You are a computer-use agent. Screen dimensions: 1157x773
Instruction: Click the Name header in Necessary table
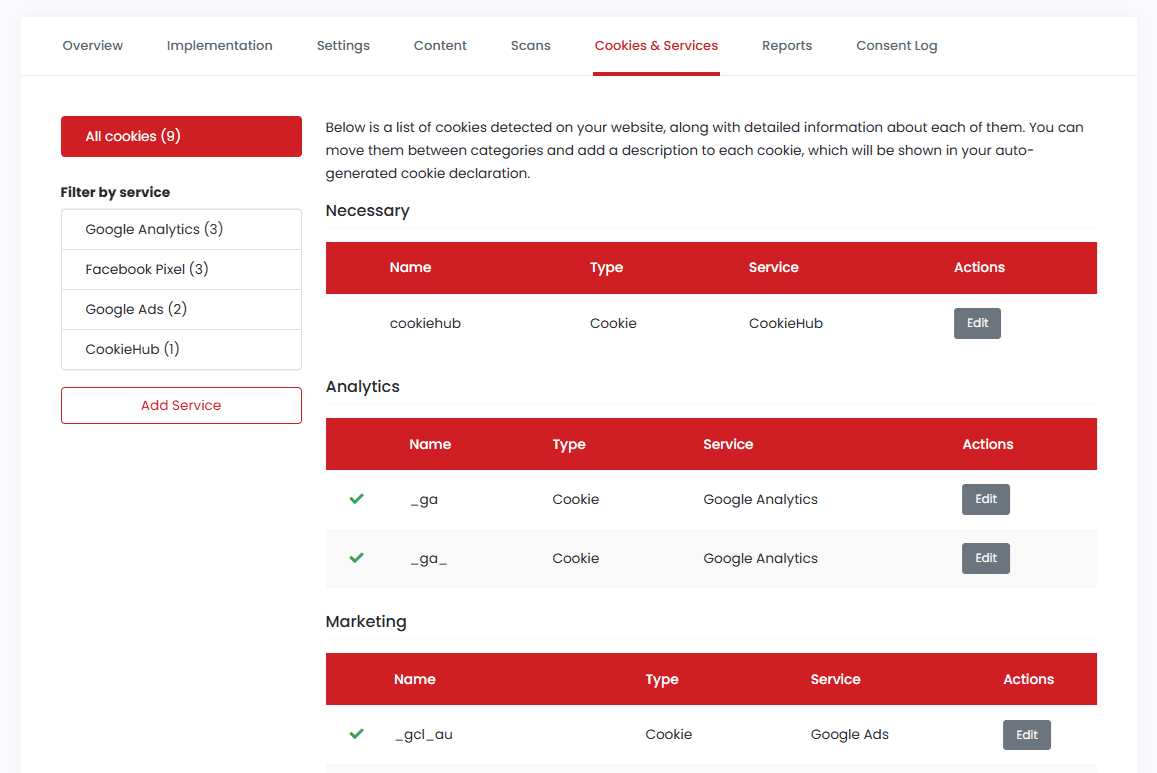point(410,268)
